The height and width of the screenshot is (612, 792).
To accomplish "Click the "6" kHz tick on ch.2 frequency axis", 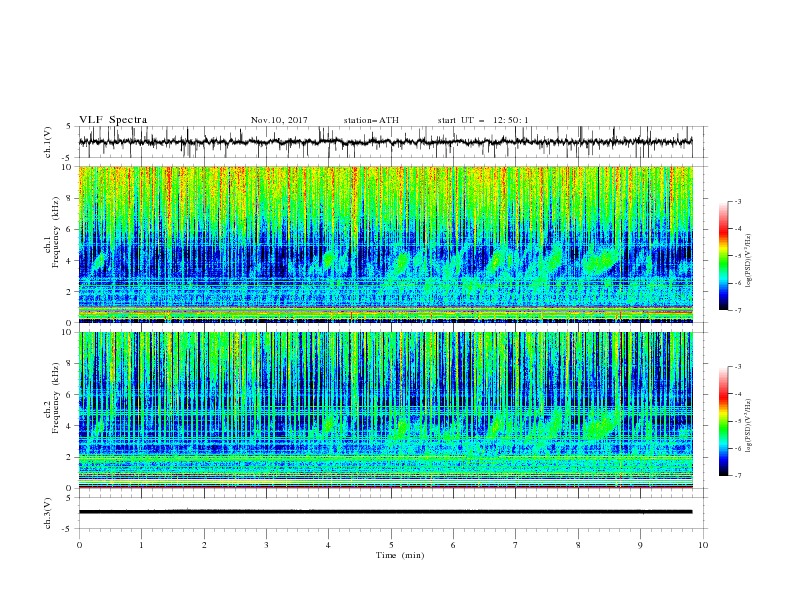I will click(x=71, y=395).
